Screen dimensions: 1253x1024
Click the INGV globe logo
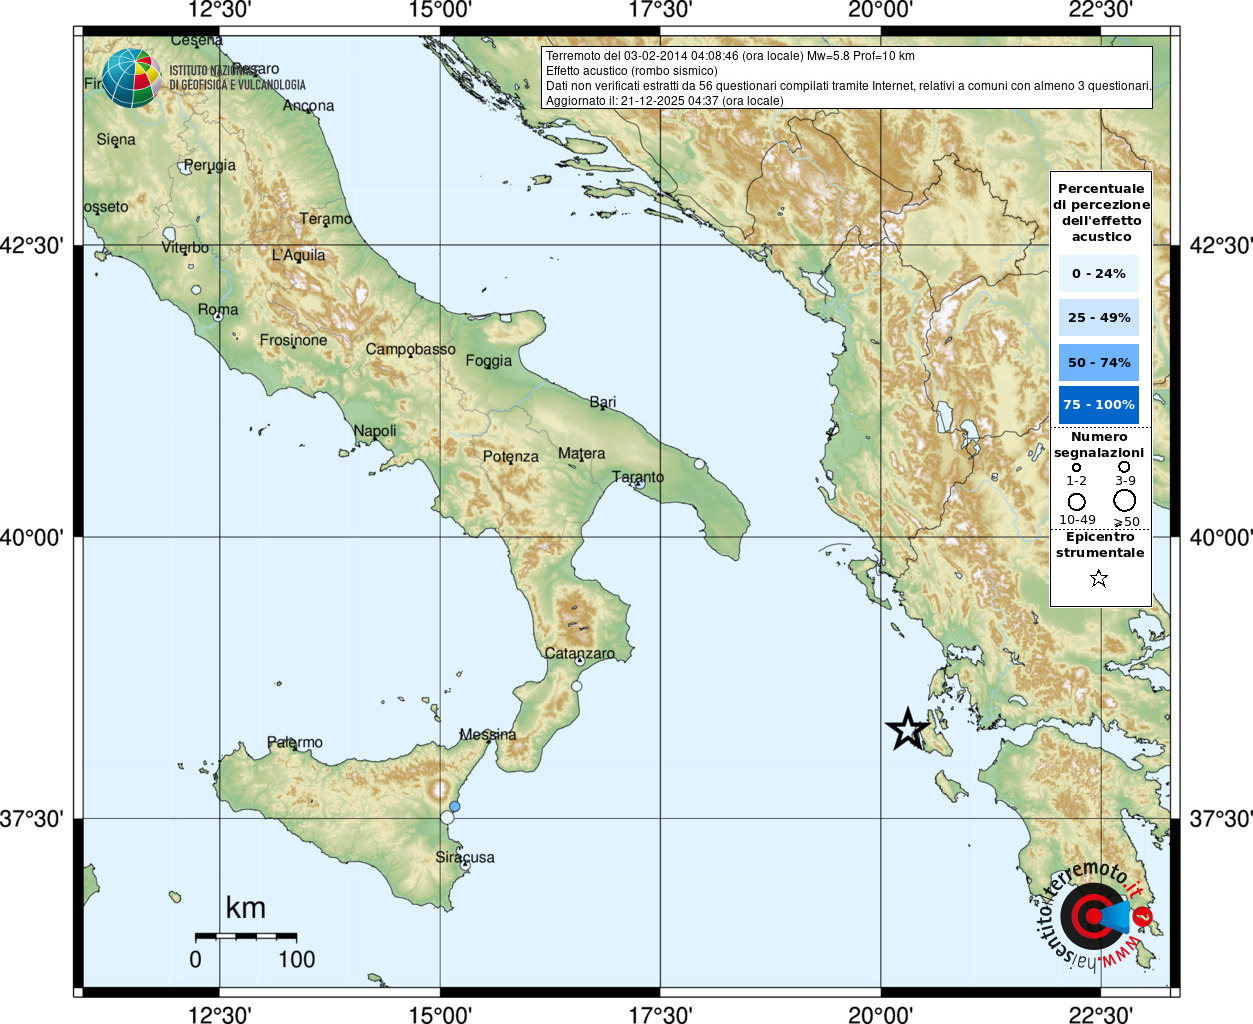coord(131,78)
